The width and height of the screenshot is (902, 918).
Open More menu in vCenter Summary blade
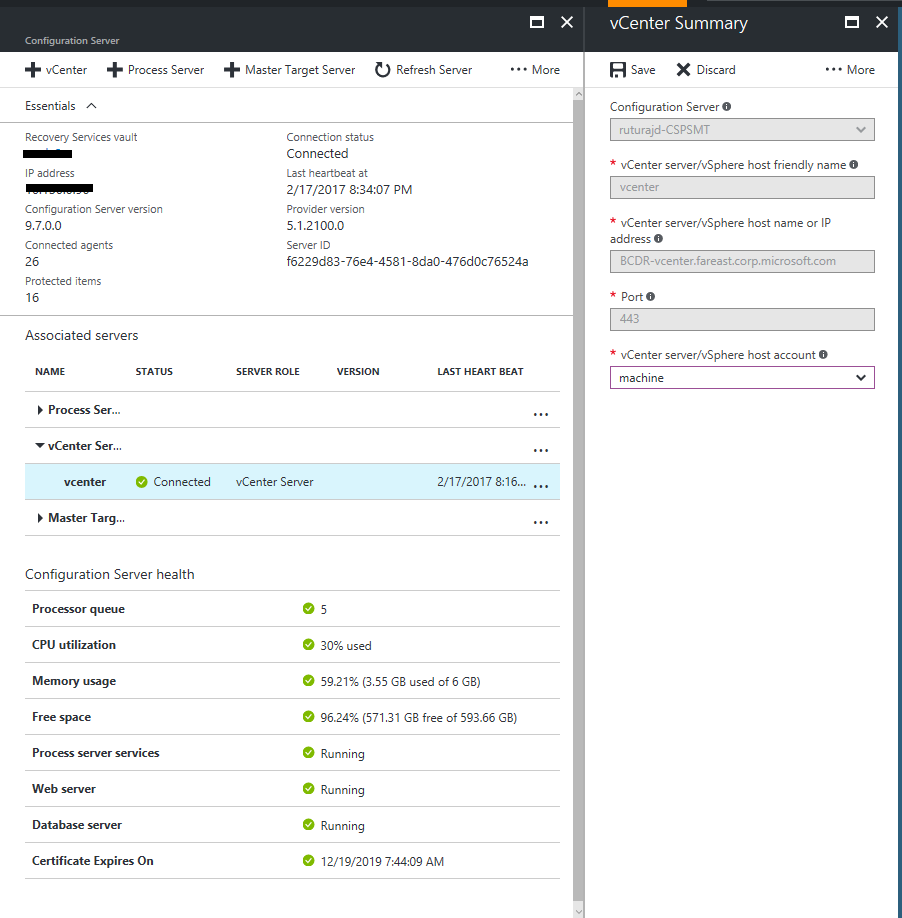pyautogui.click(x=850, y=70)
